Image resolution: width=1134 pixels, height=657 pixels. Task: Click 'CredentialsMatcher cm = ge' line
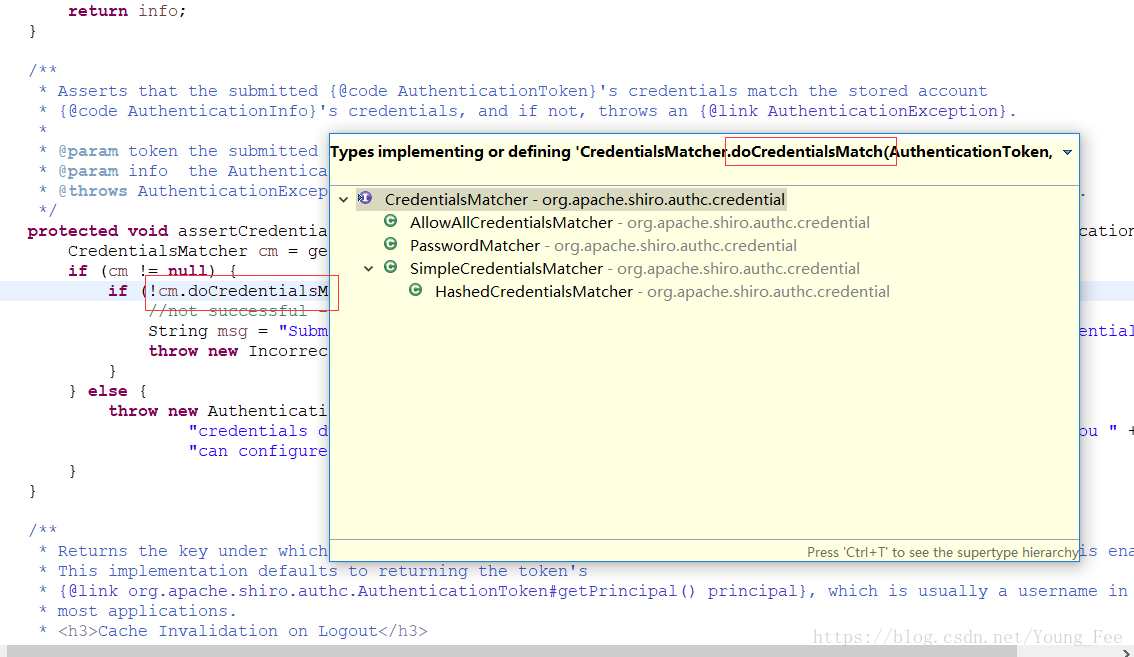pos(197,251)
